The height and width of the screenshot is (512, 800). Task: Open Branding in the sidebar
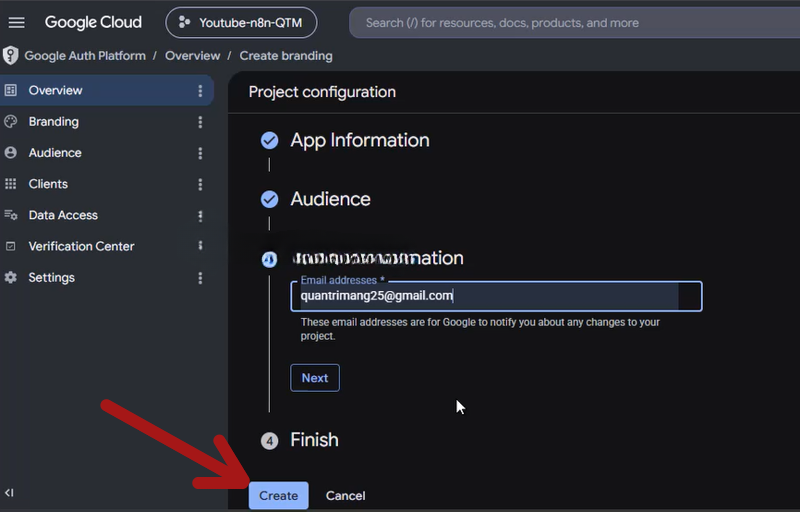(107, 121)
